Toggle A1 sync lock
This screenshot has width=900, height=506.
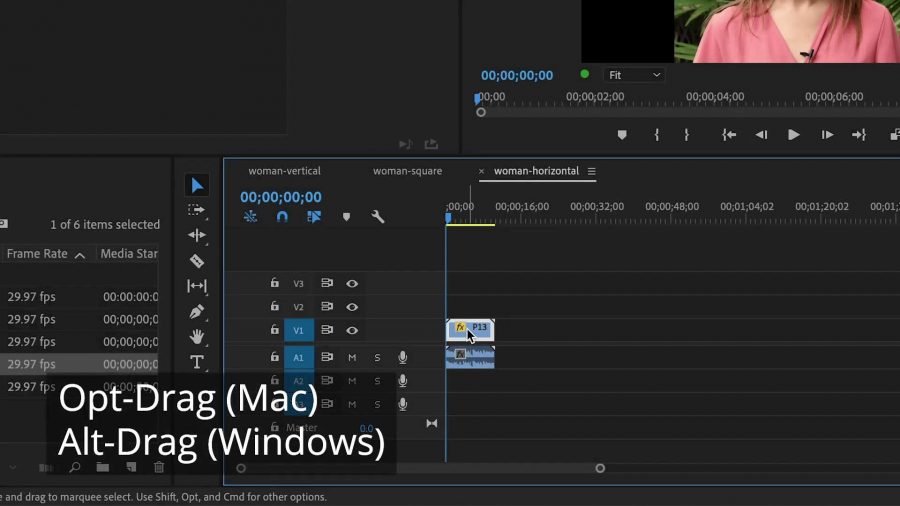pos(327,357)
